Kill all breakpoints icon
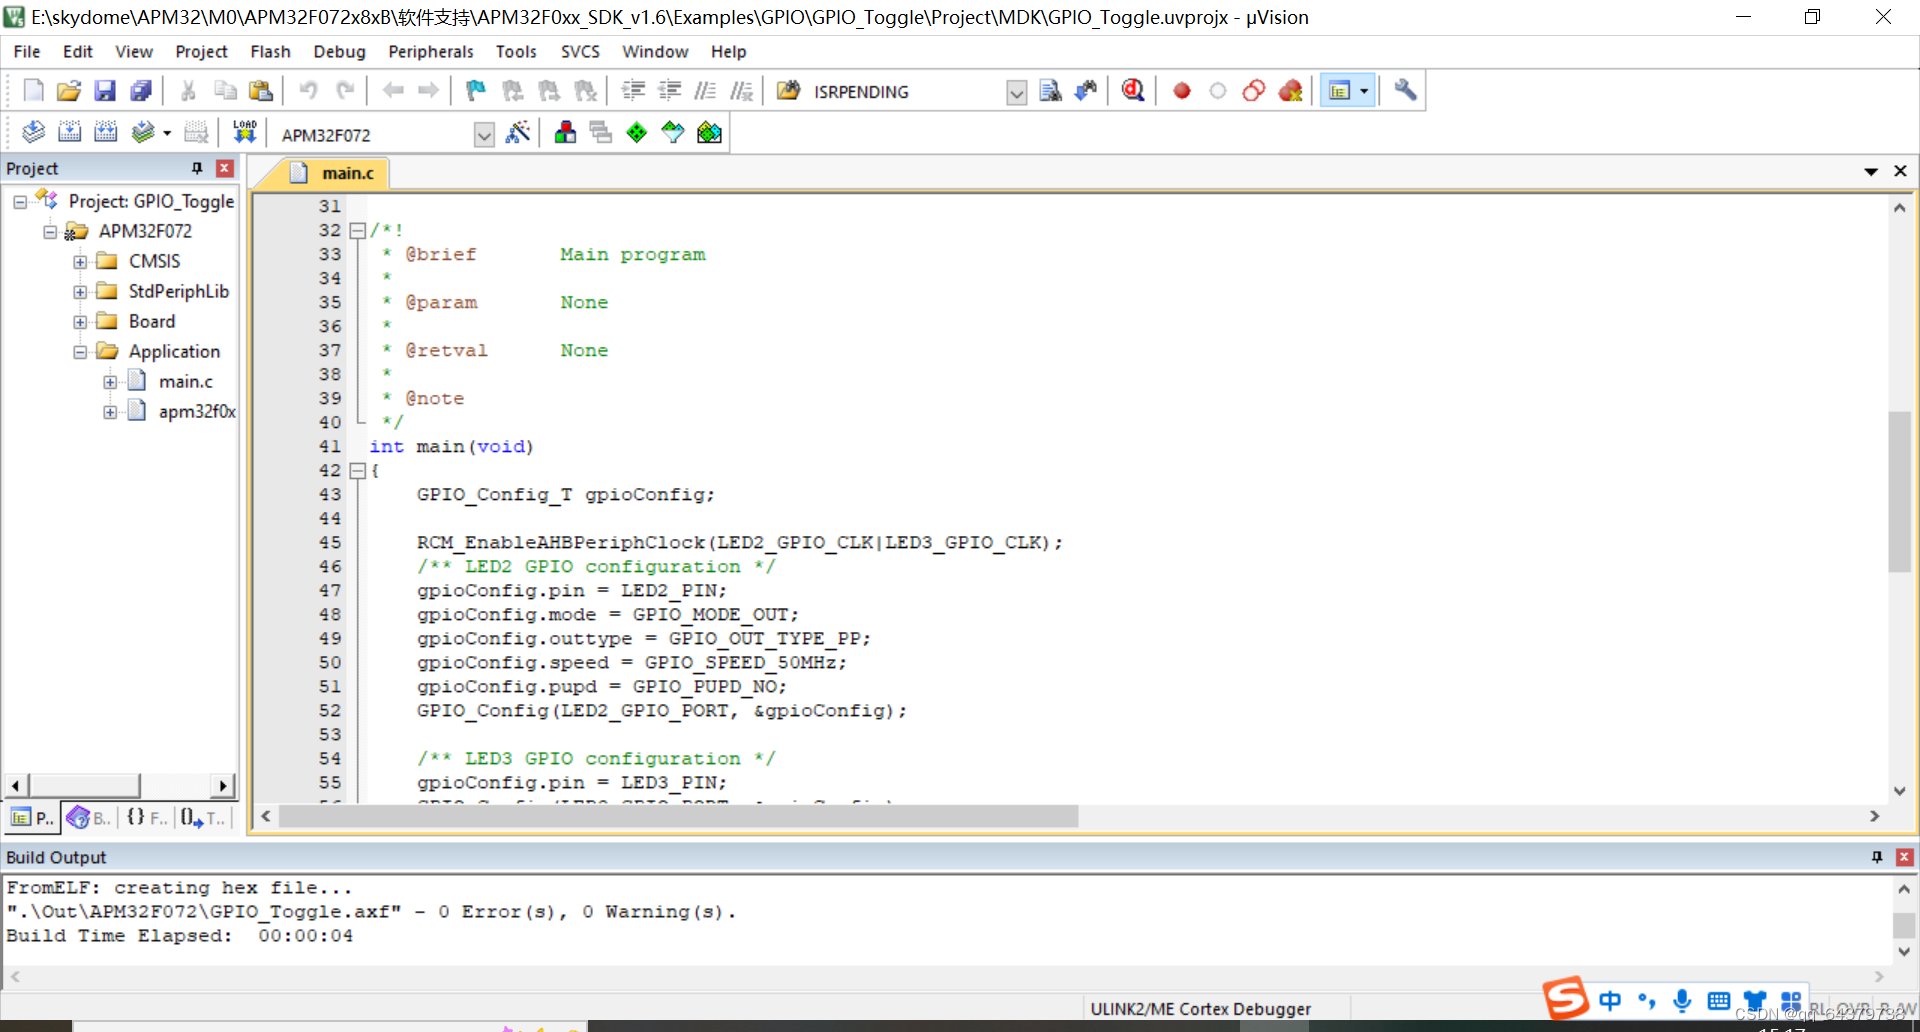Viewport: 1920px width, 1032px height. click(x=1291, y=91)
